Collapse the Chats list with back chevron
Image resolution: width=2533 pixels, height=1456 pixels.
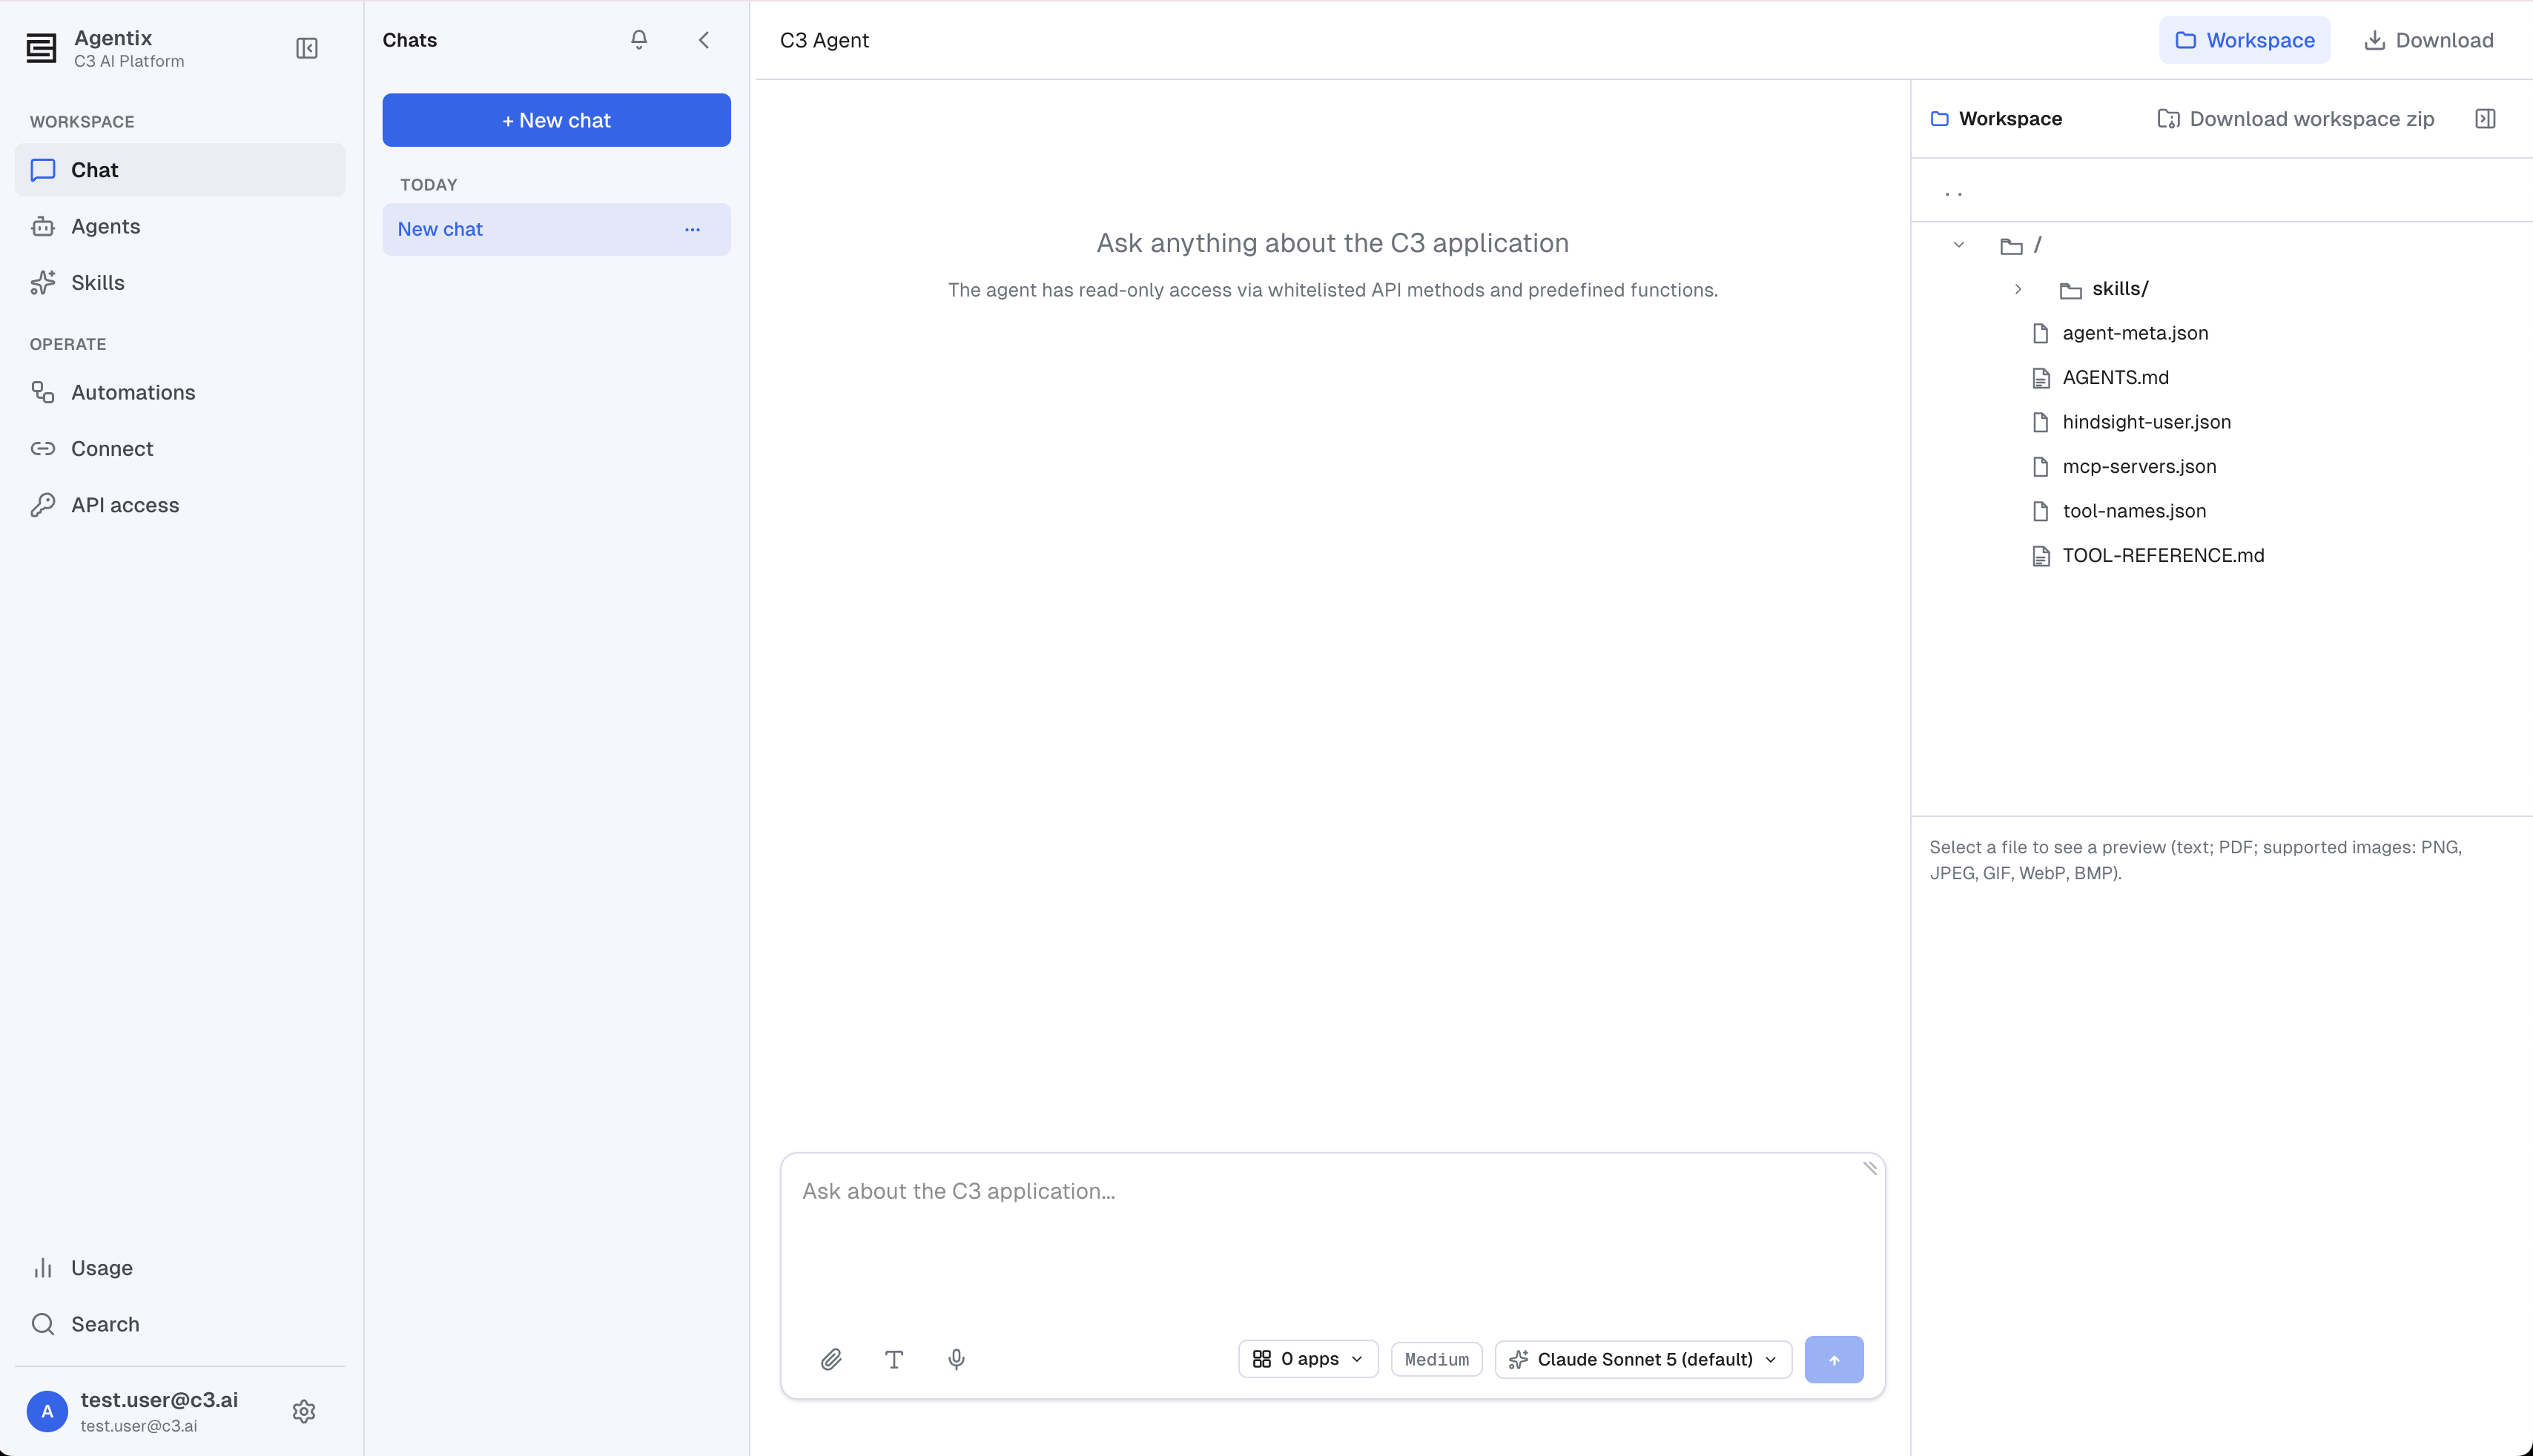coord(704,40)
